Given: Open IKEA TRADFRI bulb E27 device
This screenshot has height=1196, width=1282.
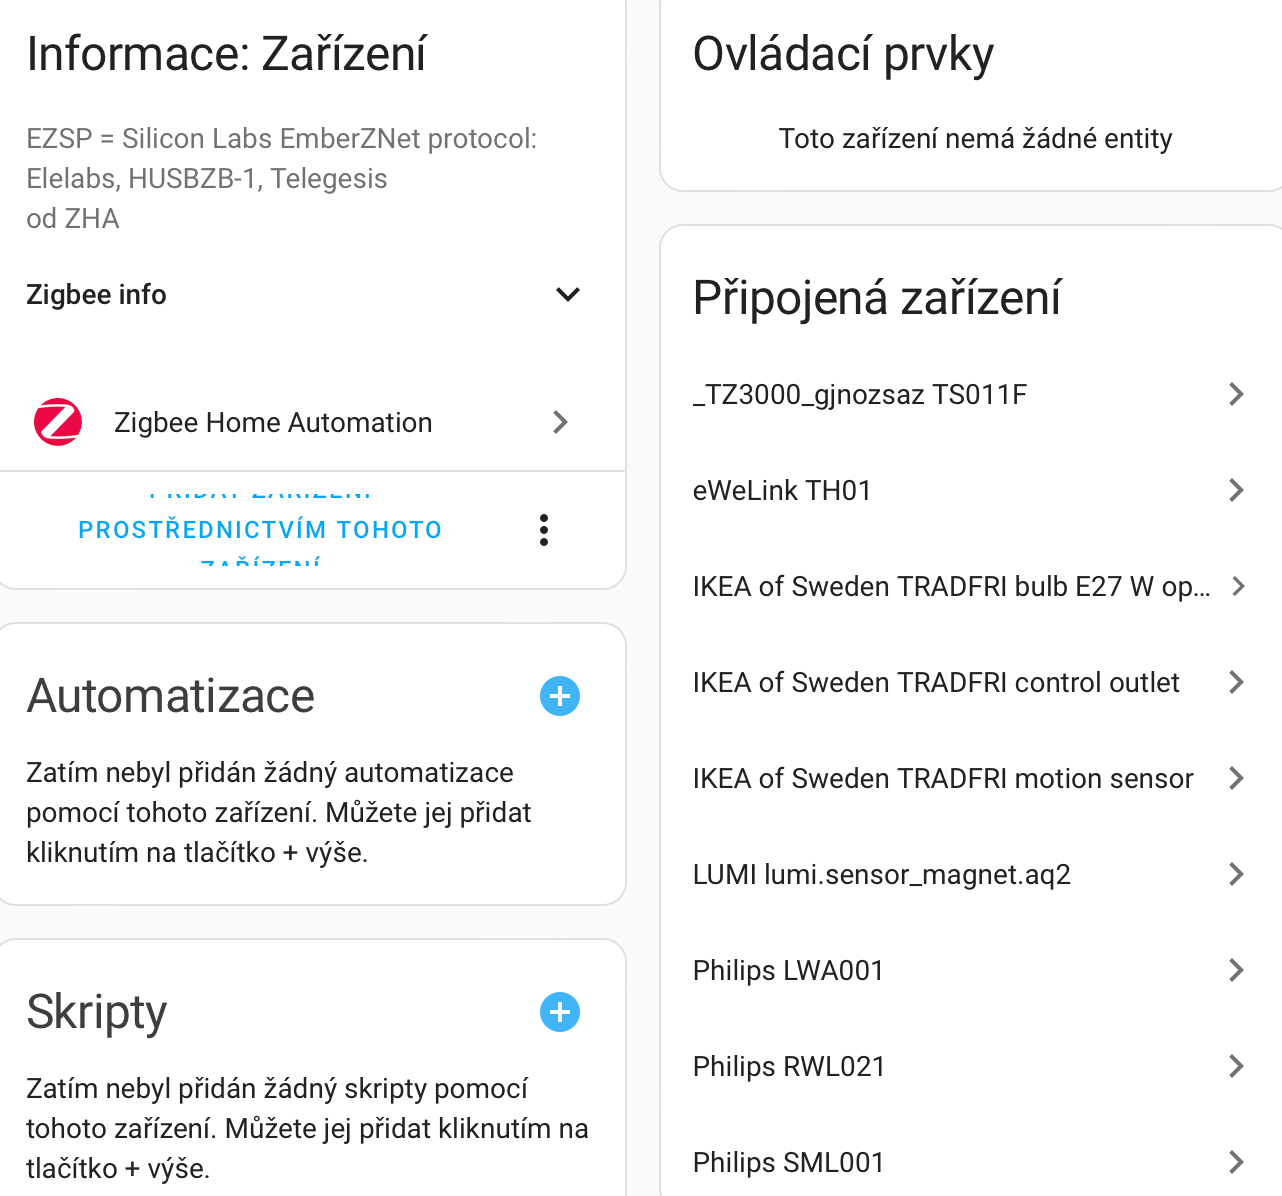Looking at the screenshot, I should coord(951,586).
